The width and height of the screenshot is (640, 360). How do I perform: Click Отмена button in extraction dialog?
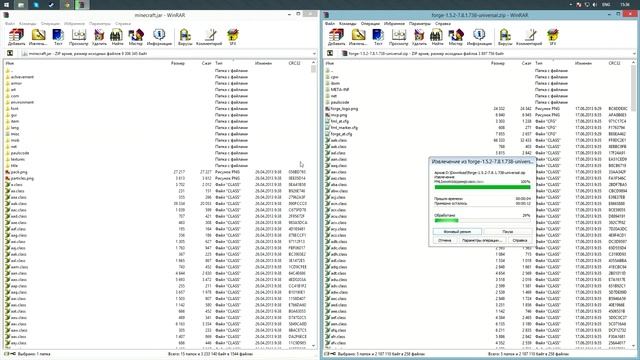(x=444, y=240)
